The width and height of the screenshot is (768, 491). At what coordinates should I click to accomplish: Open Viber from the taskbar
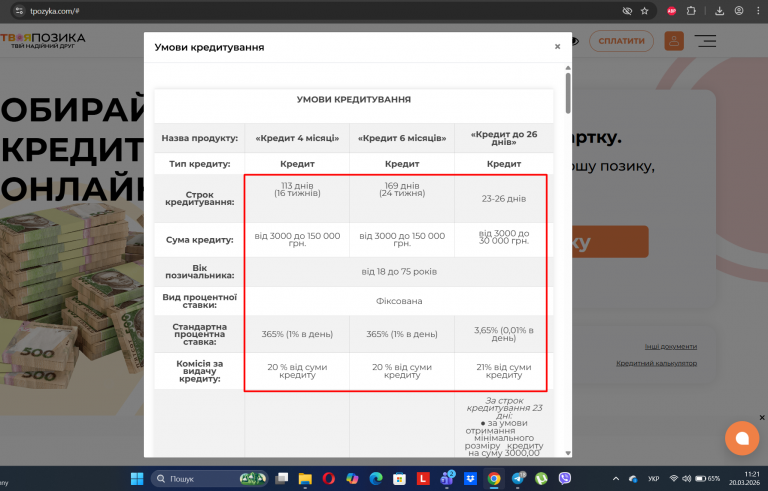[565, 478]
